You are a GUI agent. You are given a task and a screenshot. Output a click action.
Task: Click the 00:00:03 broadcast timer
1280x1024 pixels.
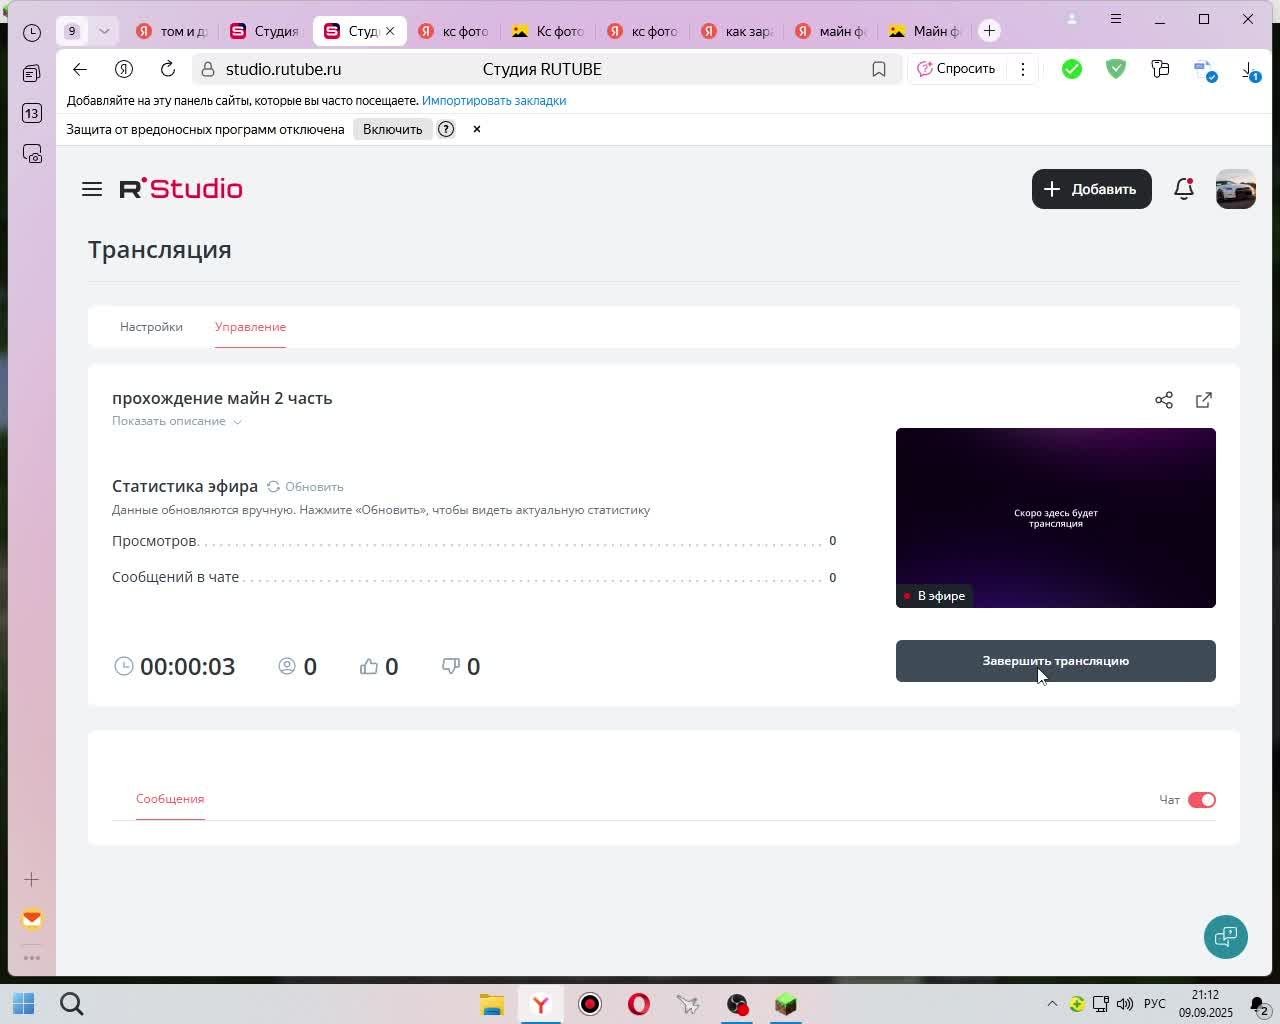click(188, 667)
